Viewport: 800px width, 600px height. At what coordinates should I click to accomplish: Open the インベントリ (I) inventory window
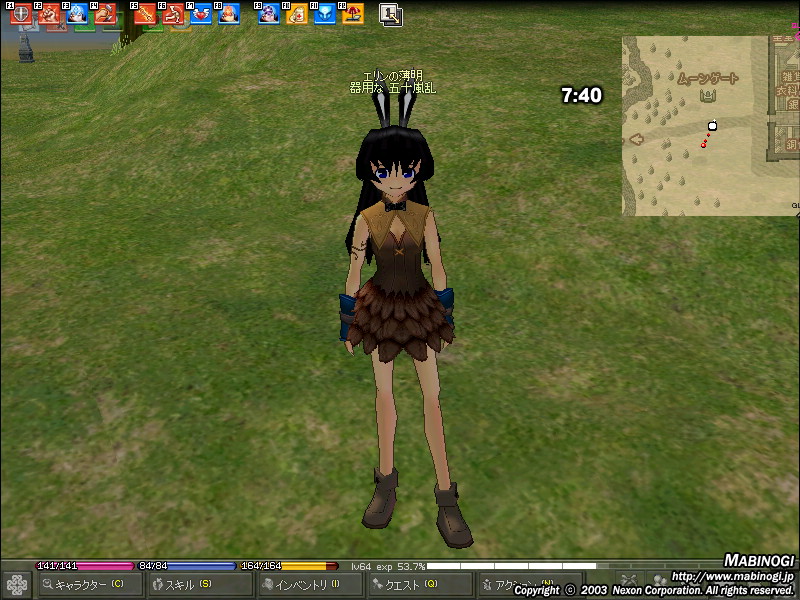point(311,585)
